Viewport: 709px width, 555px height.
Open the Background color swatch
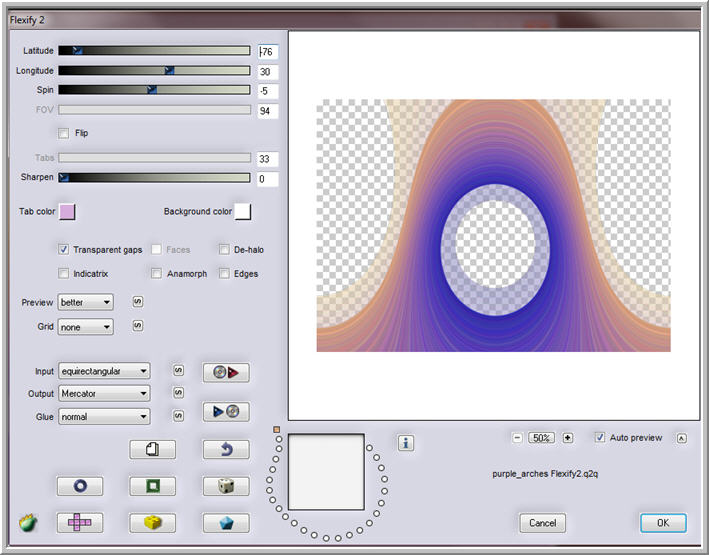click(243, 211)
